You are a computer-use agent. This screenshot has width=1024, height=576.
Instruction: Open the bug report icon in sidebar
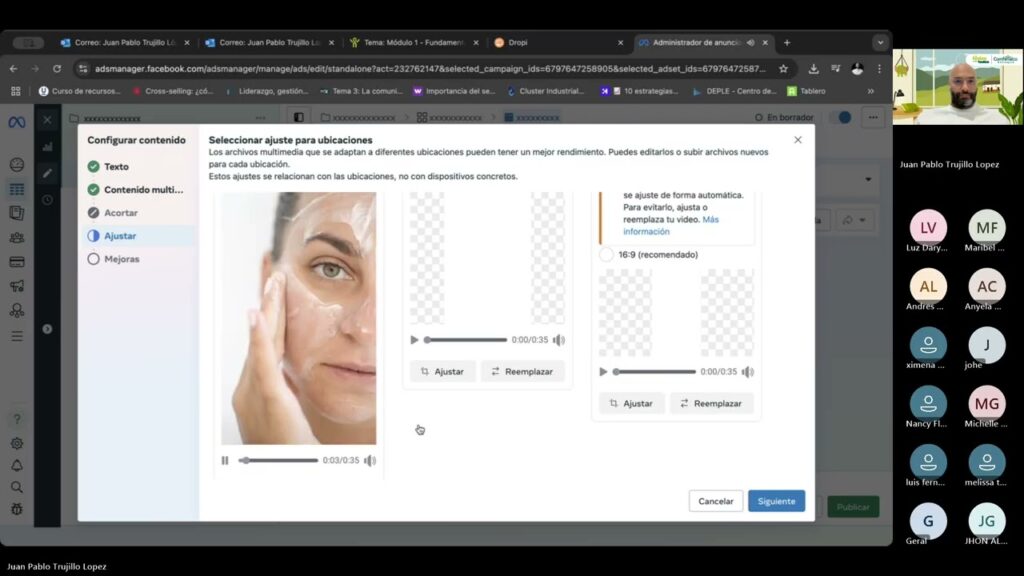click(17, 509)
